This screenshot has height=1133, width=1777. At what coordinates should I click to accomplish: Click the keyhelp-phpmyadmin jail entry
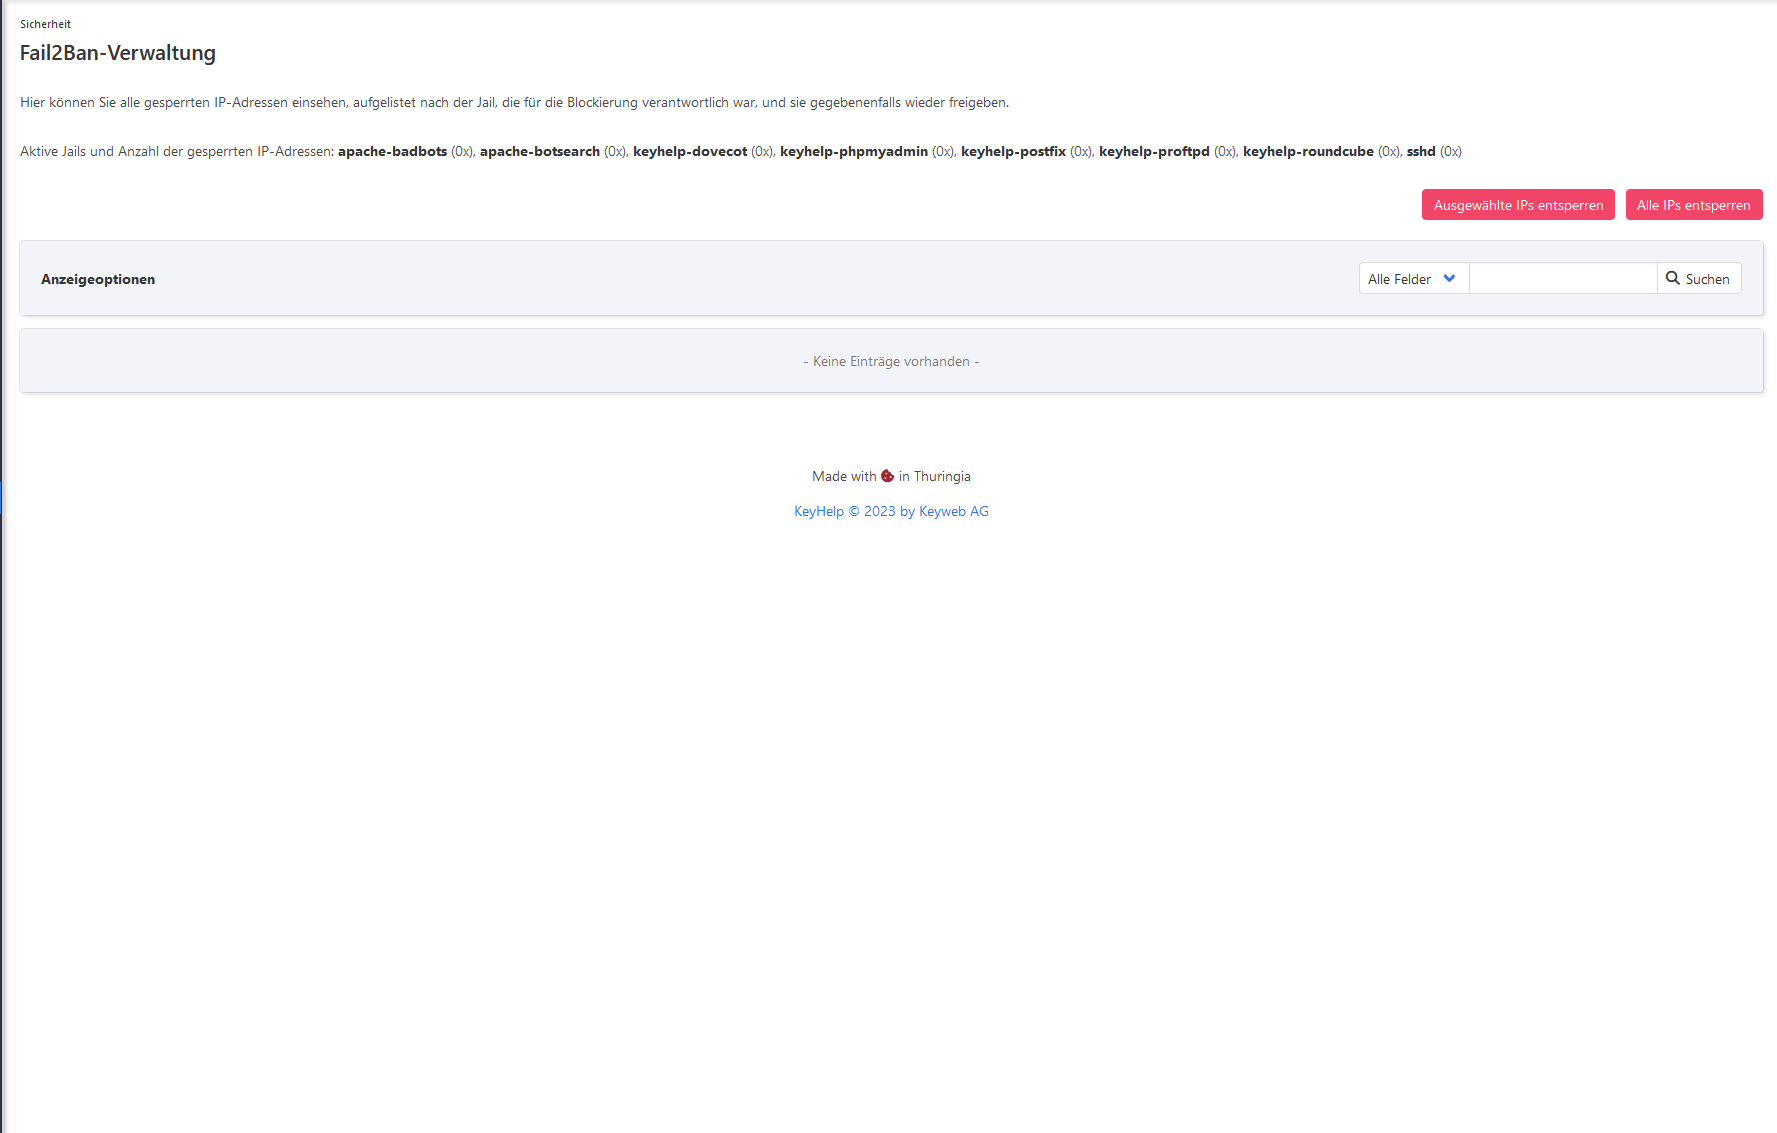(853, 152)
